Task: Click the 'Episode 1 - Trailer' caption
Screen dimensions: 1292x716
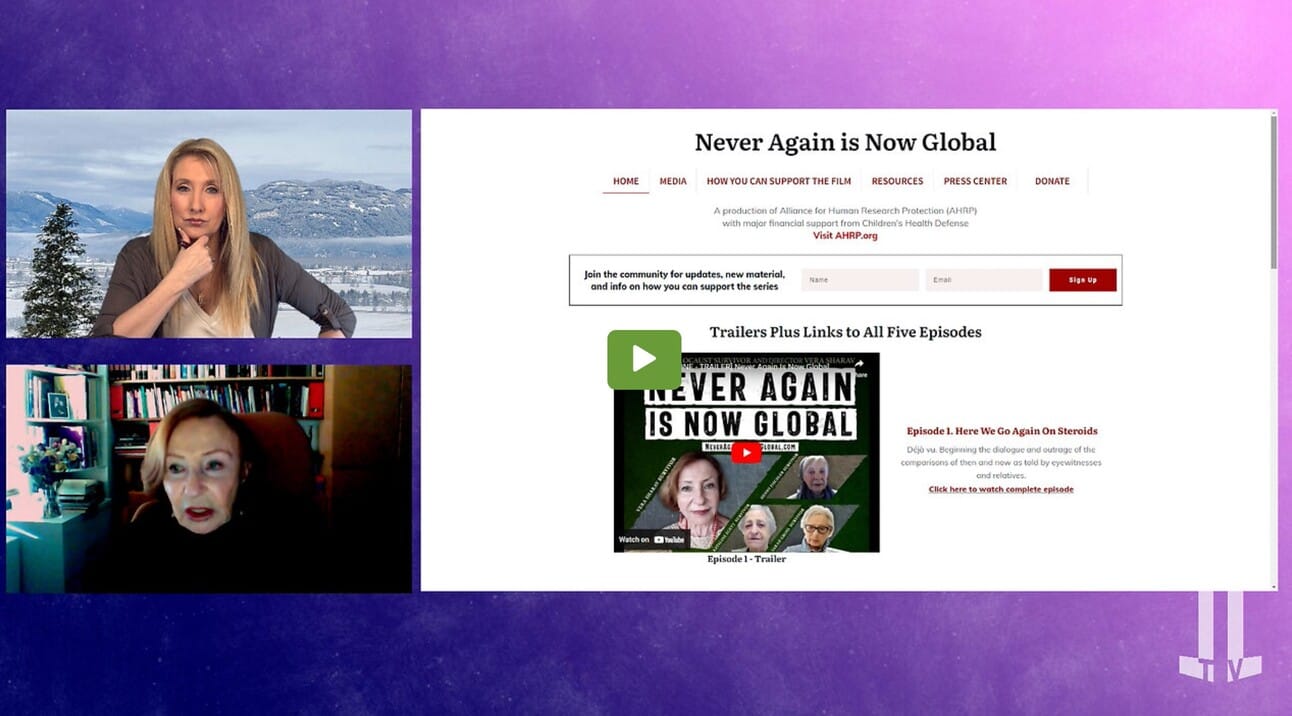Action: 746,559
